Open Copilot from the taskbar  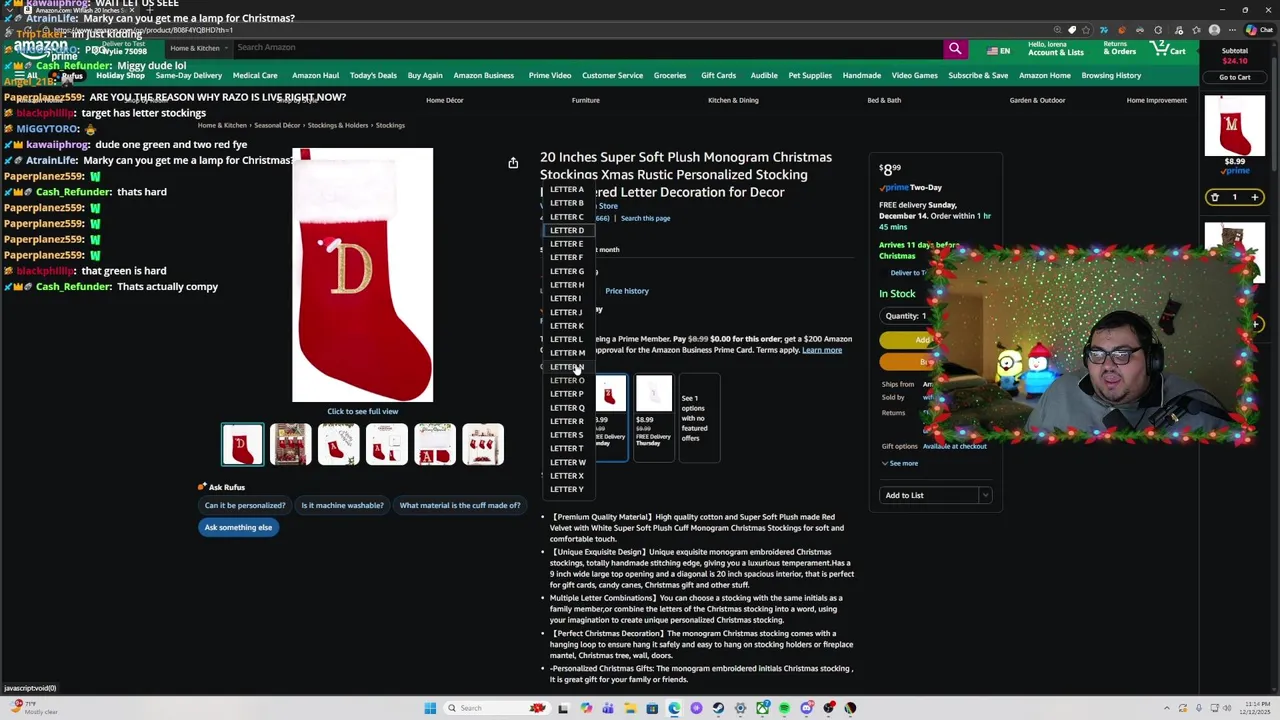coord(586,708)
